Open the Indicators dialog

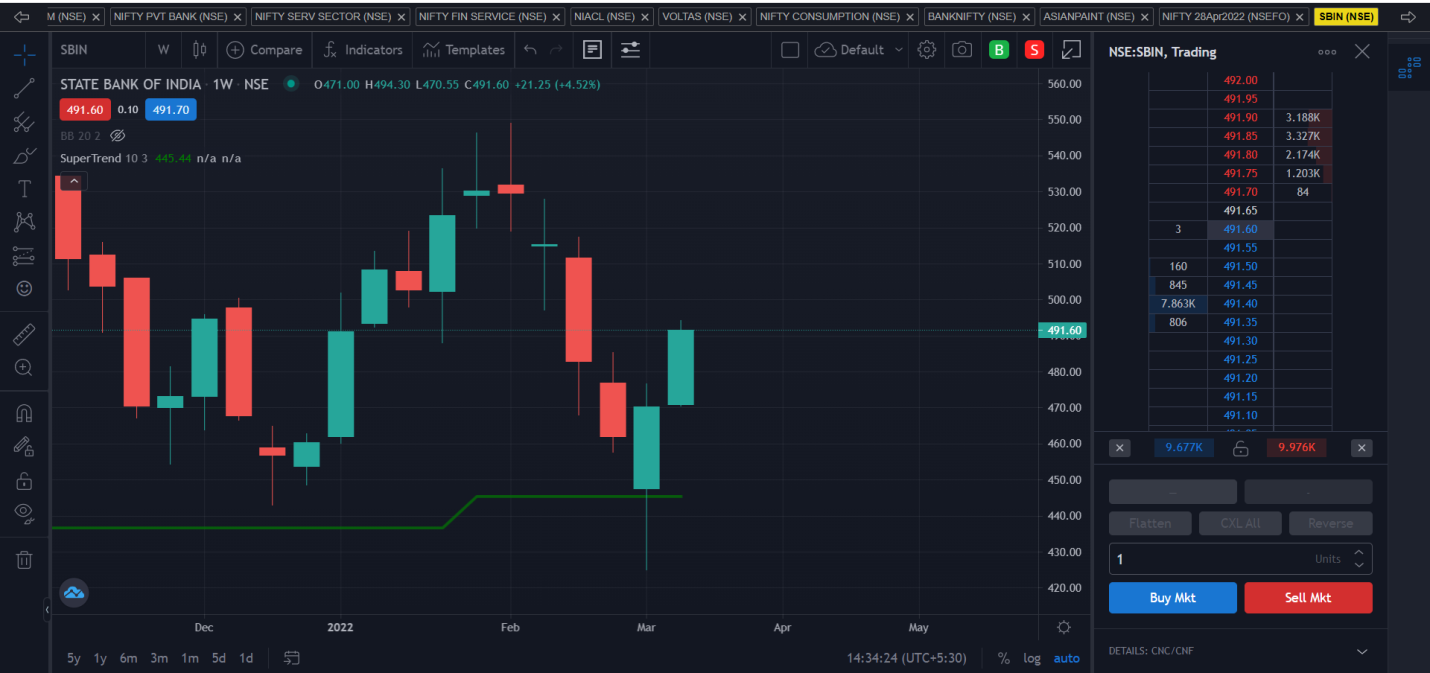[x=362, y=50]
